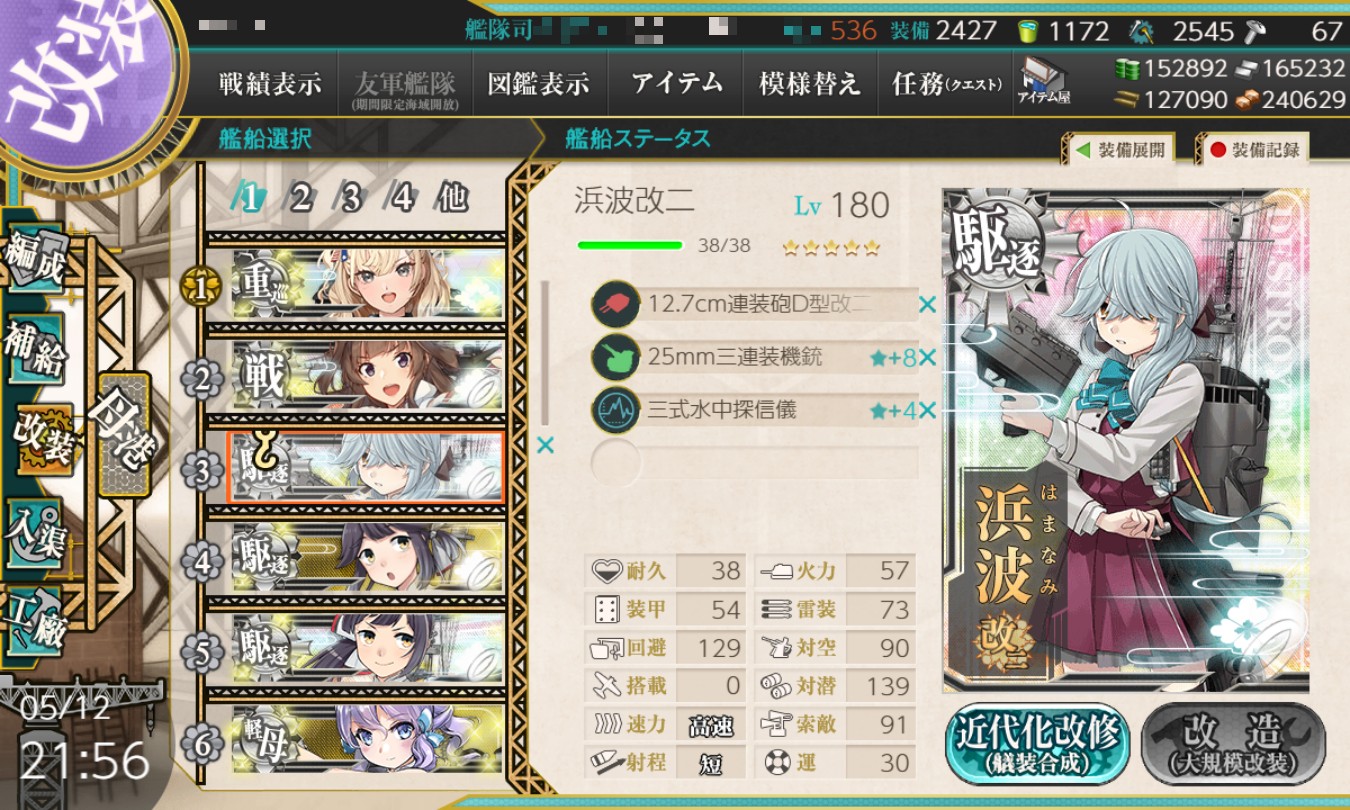Image resolution: width=1350 pixels, height=810 pixels.
Task: Click the 改造 remodel button
Action: point(1233,743)
